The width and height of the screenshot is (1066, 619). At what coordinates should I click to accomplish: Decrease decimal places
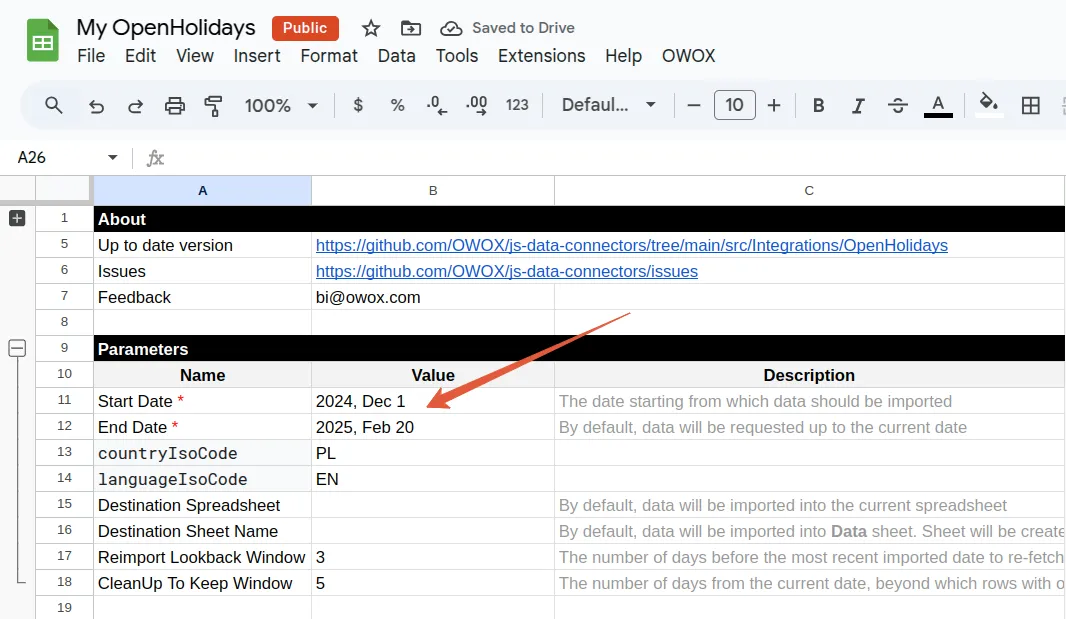436,105
